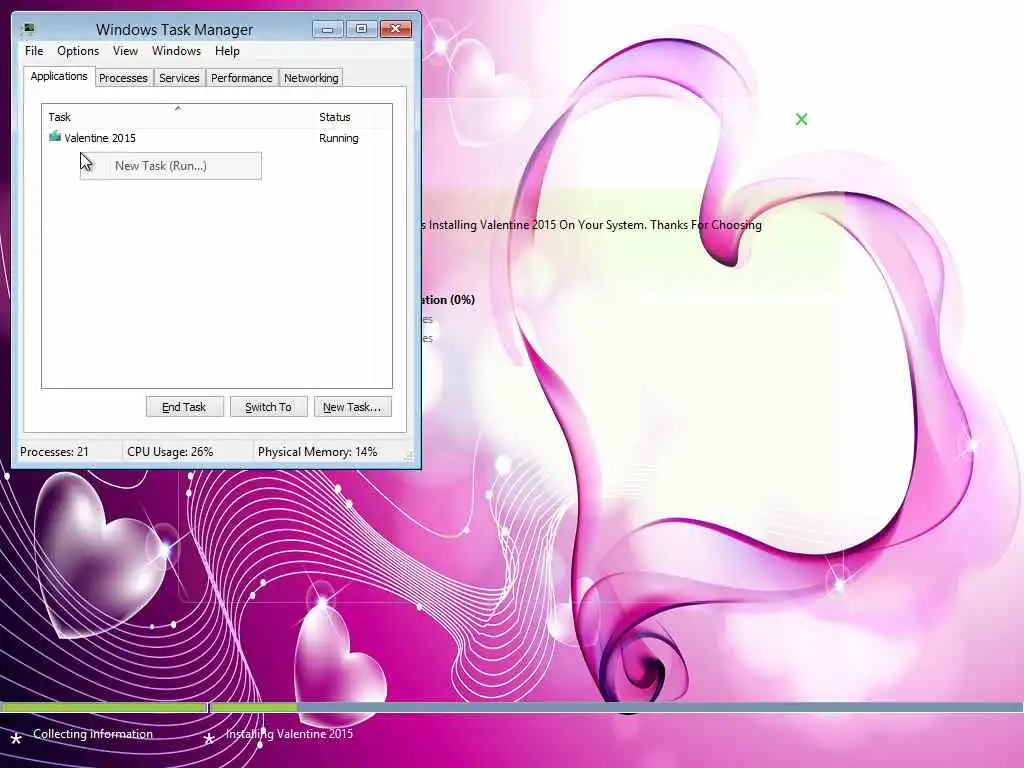Screen dimensions: 1024x768
Task: Choose New Task (Run...) from context menu
Action: 171,166
